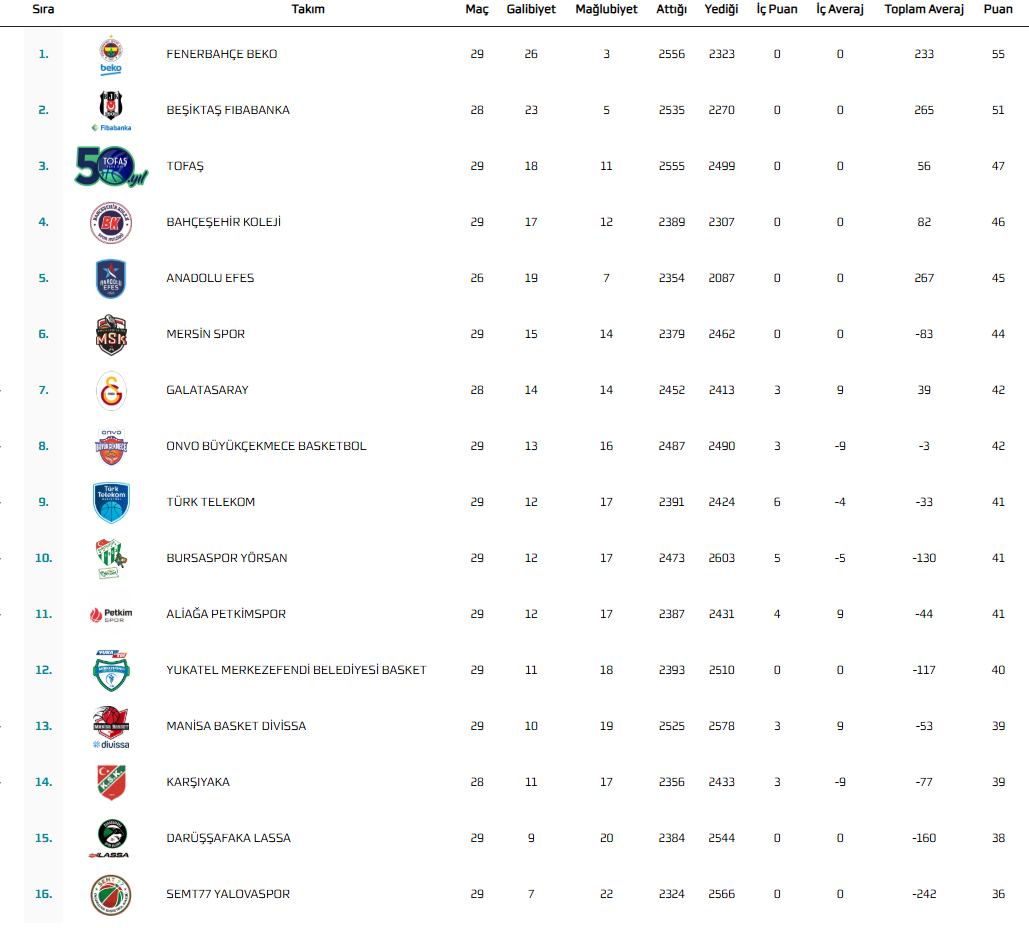Click the Darüşşafaka Lassa team logo

[x=111, y=838]
